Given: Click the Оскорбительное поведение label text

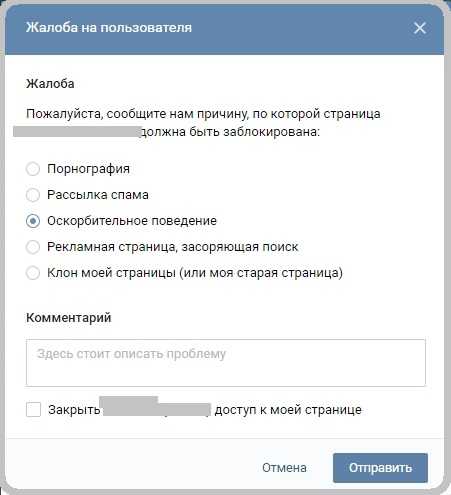Looking at the screenshot, I should tap(132, 221).
